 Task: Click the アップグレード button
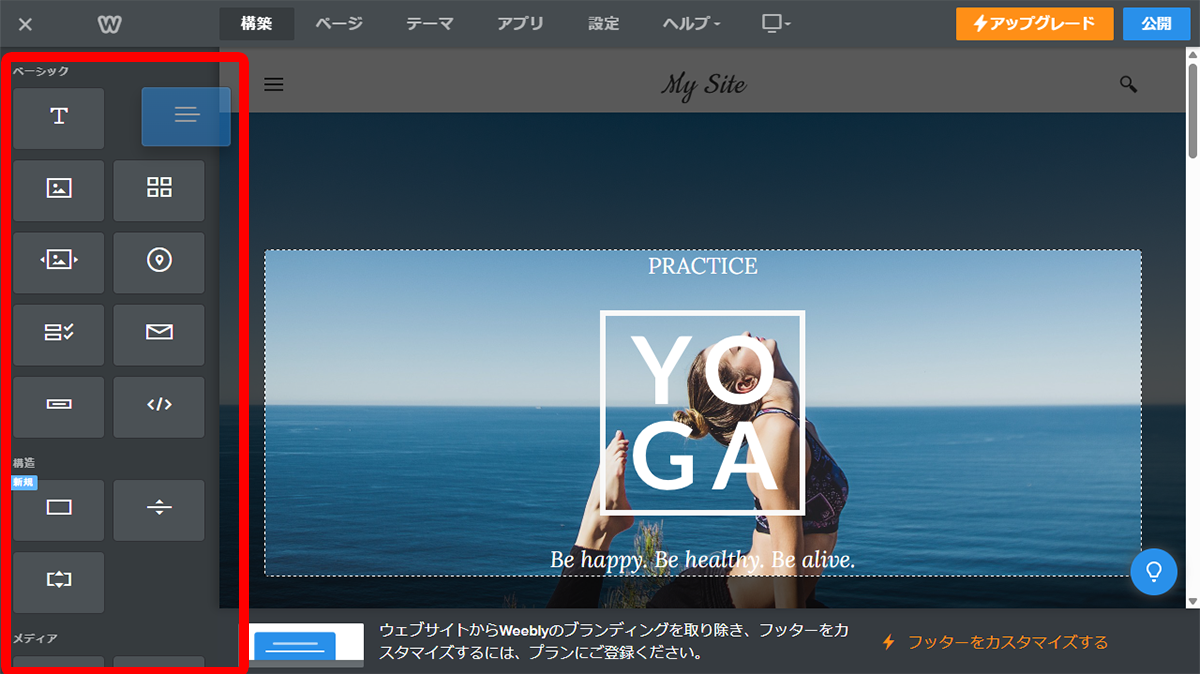click(x=1034, y=24)
